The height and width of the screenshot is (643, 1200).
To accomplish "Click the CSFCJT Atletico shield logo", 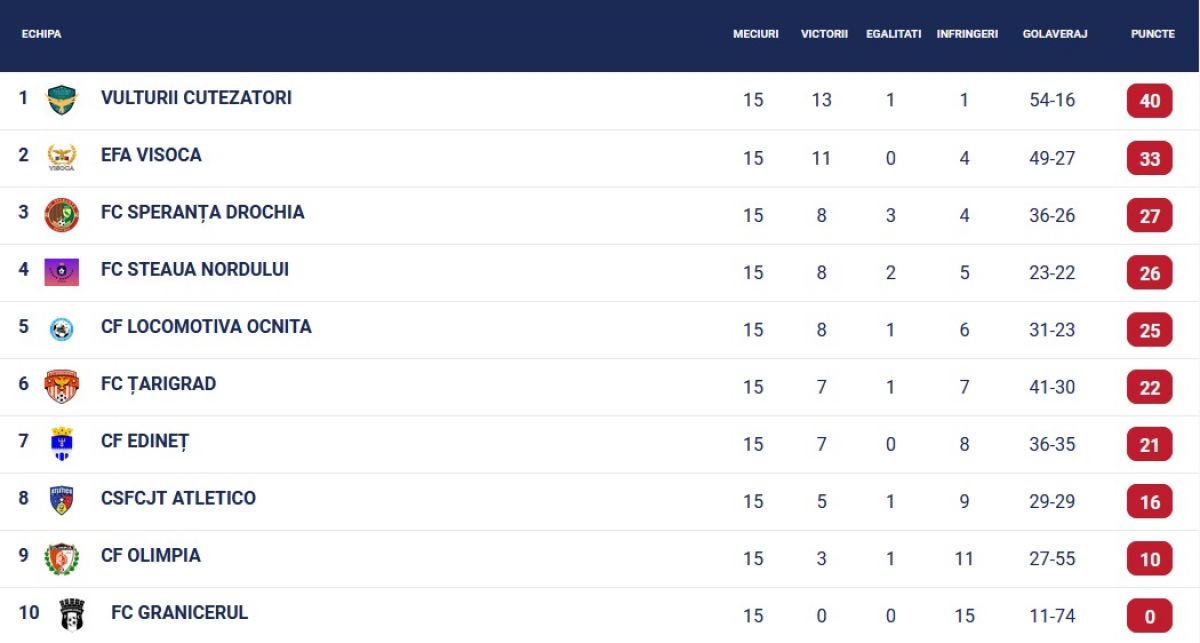I will click(x=62, y=500).
